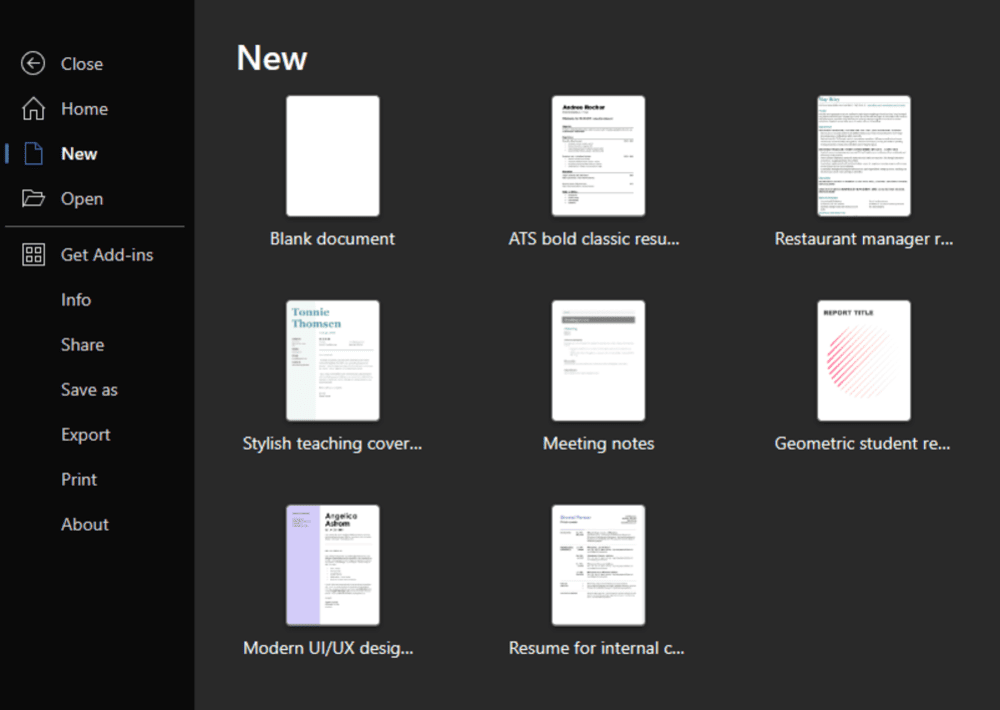Choose the Stylish teaching cover letter thumbnail

click(333, 360)
